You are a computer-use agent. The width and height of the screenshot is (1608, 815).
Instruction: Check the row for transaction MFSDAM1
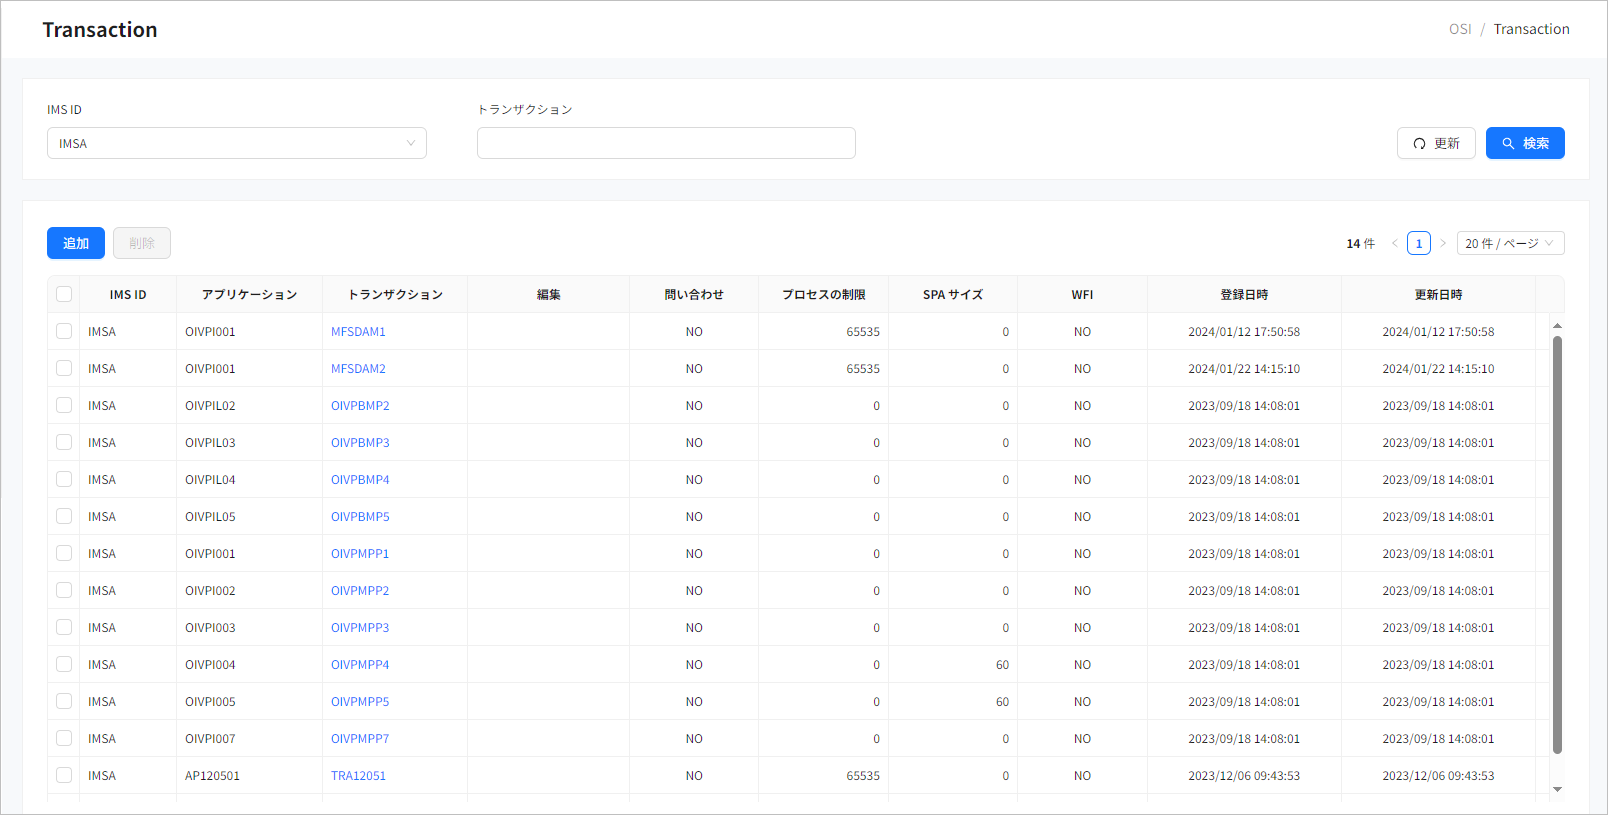[x=64, y=331]
